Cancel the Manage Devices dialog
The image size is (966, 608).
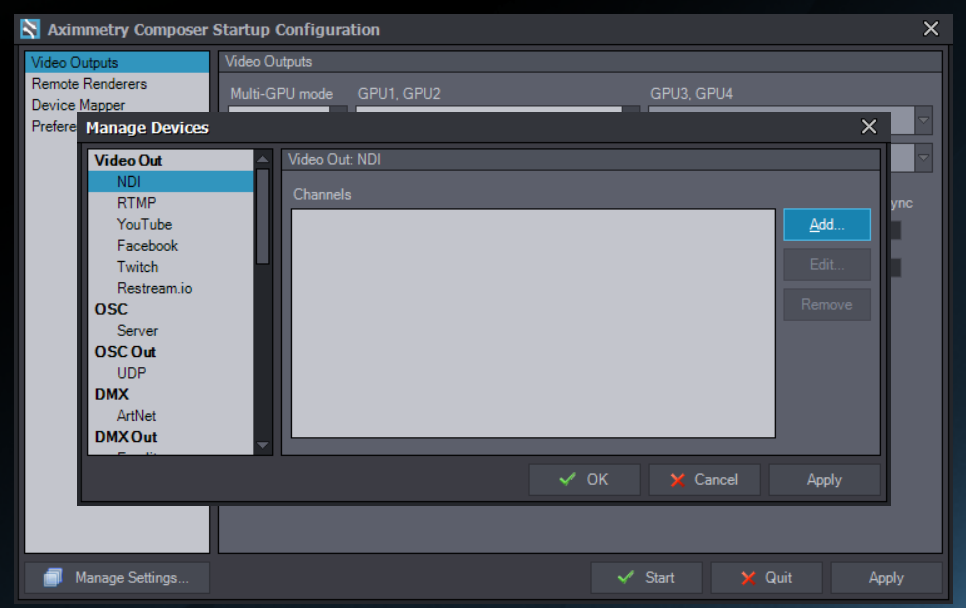coord(704,479)
